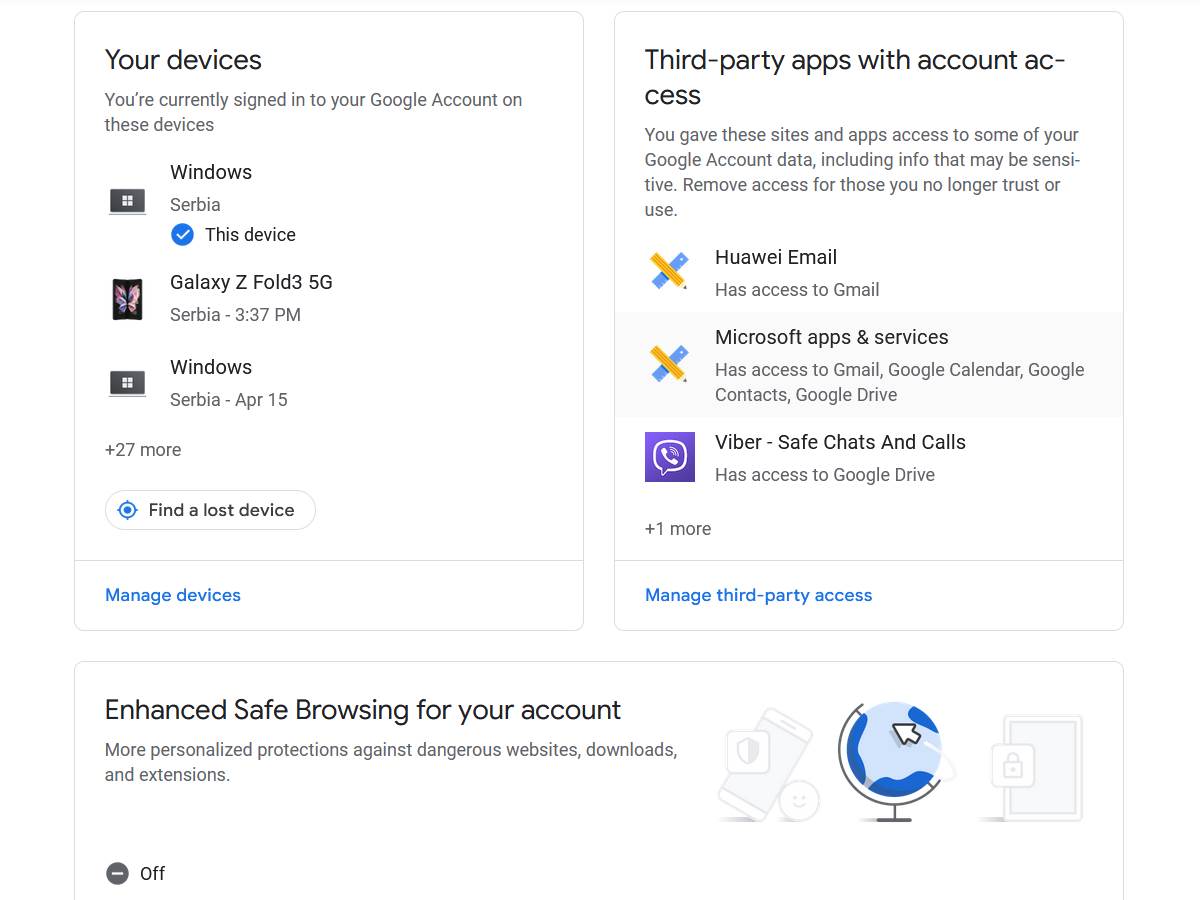Click the Windows device icon under Your devices
The width and height of the screenshot is (1200, 900).
click(x=127, y=200)
